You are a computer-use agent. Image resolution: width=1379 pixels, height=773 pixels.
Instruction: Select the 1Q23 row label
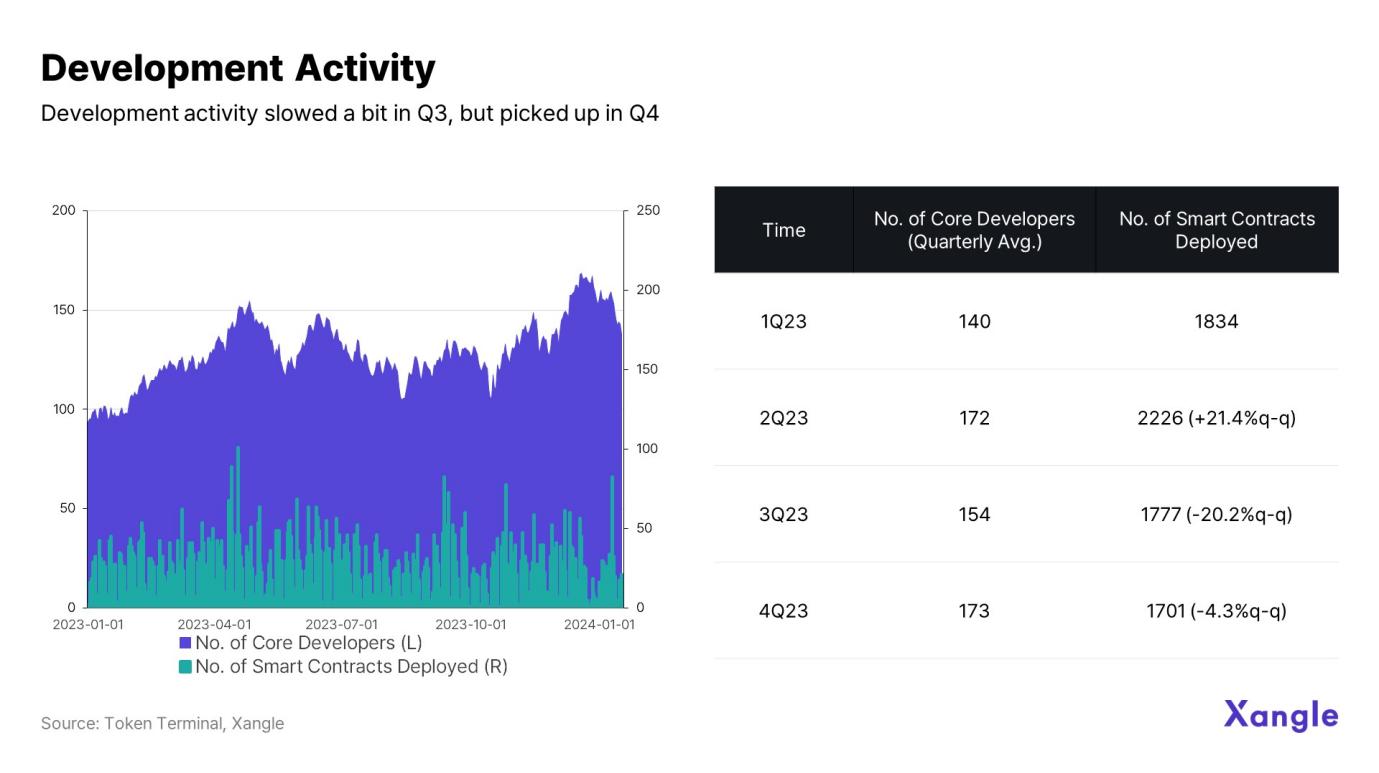(x=783, y=321)
